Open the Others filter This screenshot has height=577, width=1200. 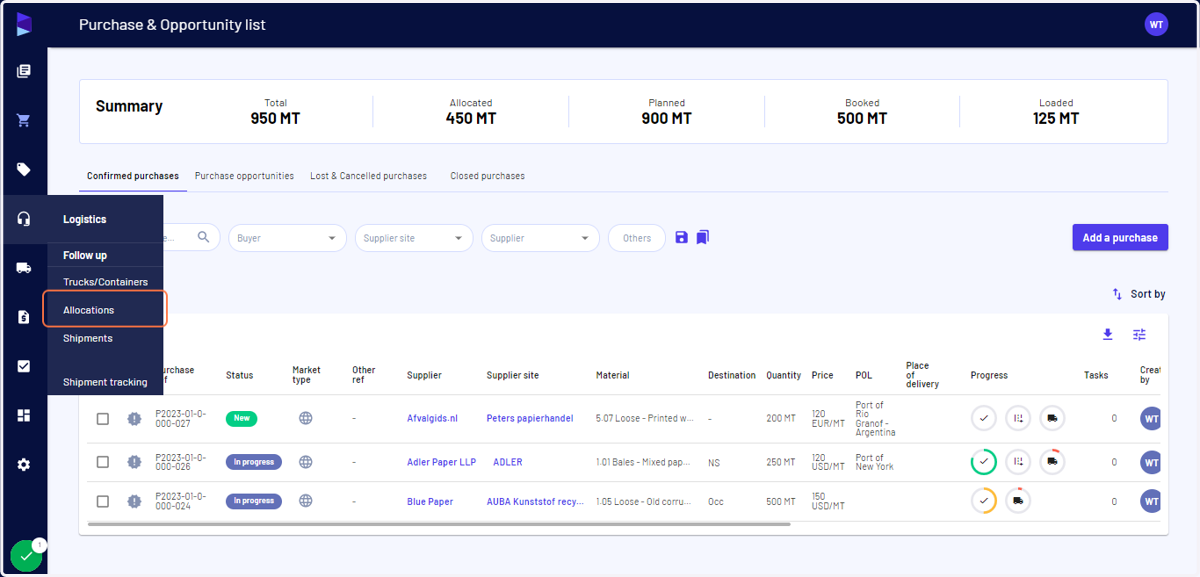[637, 238]
